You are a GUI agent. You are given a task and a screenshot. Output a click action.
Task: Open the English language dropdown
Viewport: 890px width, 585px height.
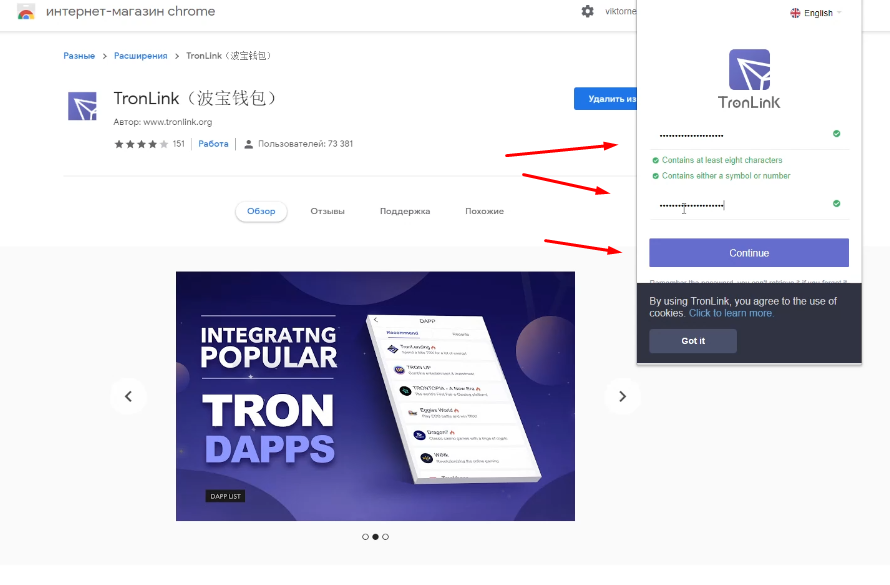pos(817,12)
